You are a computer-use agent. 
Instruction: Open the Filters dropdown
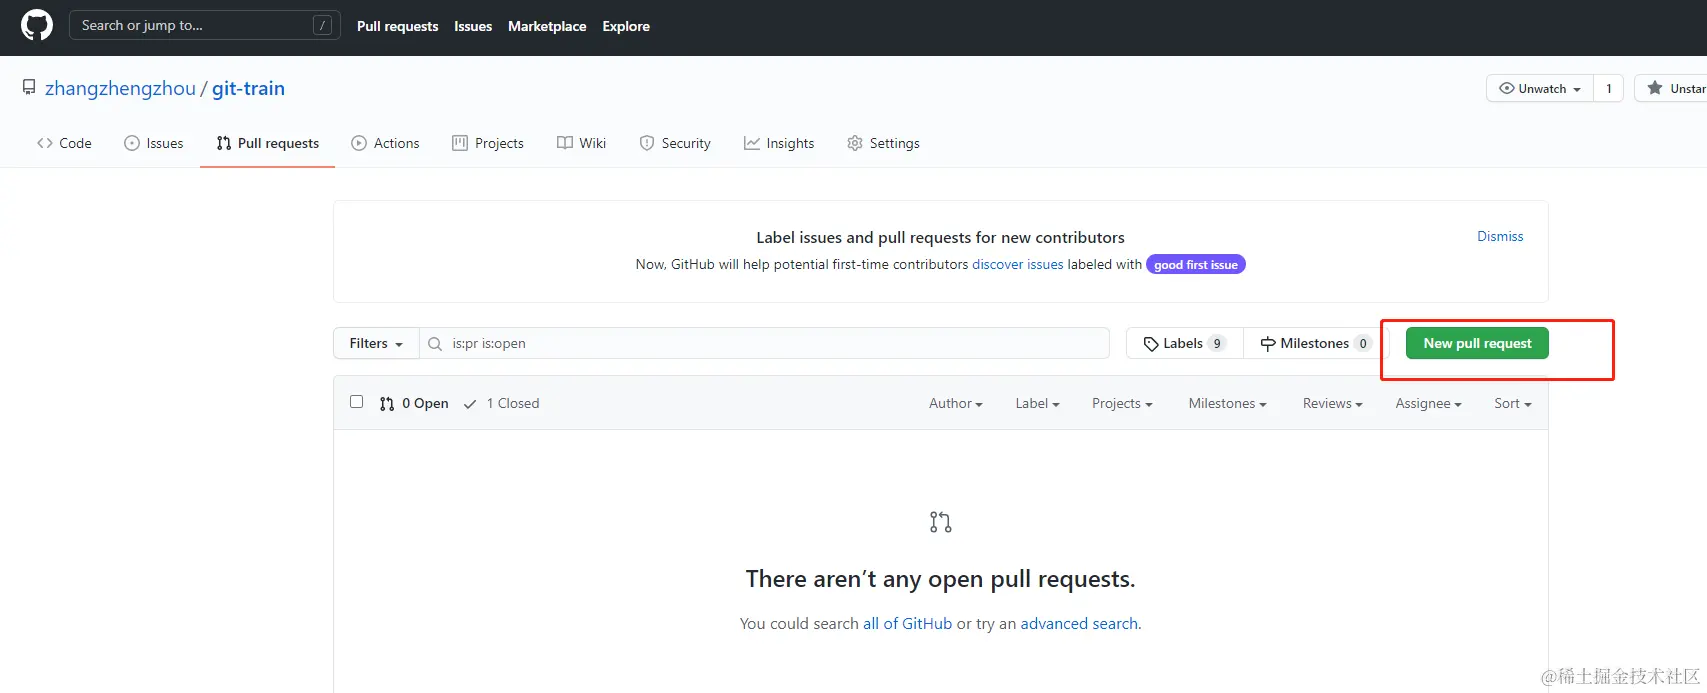point(376,343)
